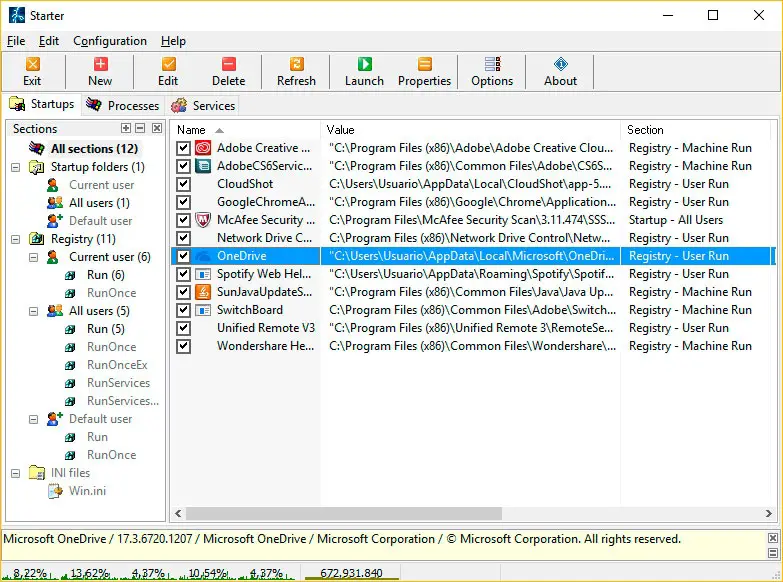
Task: Collapse the Default user registry node
Action: pos(33,419)
